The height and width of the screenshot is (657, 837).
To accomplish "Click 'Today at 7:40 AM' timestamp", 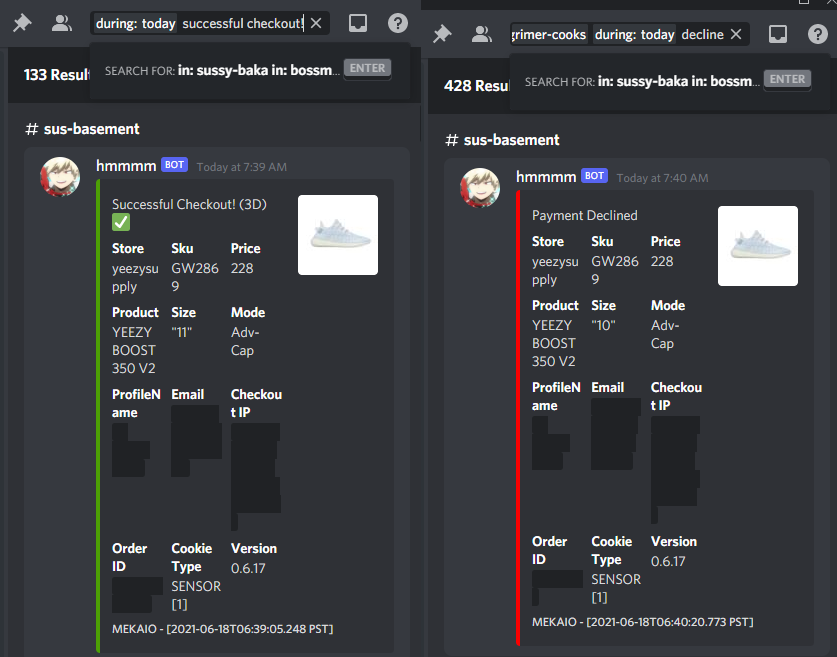I will [662, 178].
